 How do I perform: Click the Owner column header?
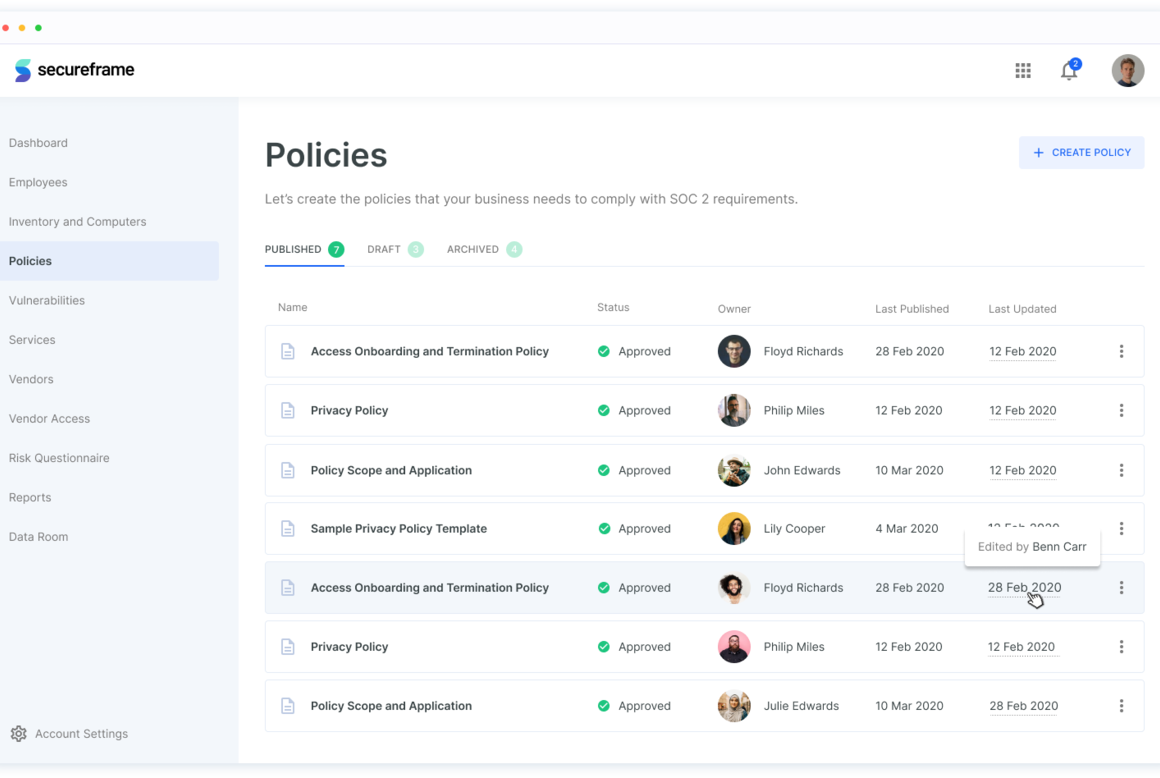click(x=734, y=309)
